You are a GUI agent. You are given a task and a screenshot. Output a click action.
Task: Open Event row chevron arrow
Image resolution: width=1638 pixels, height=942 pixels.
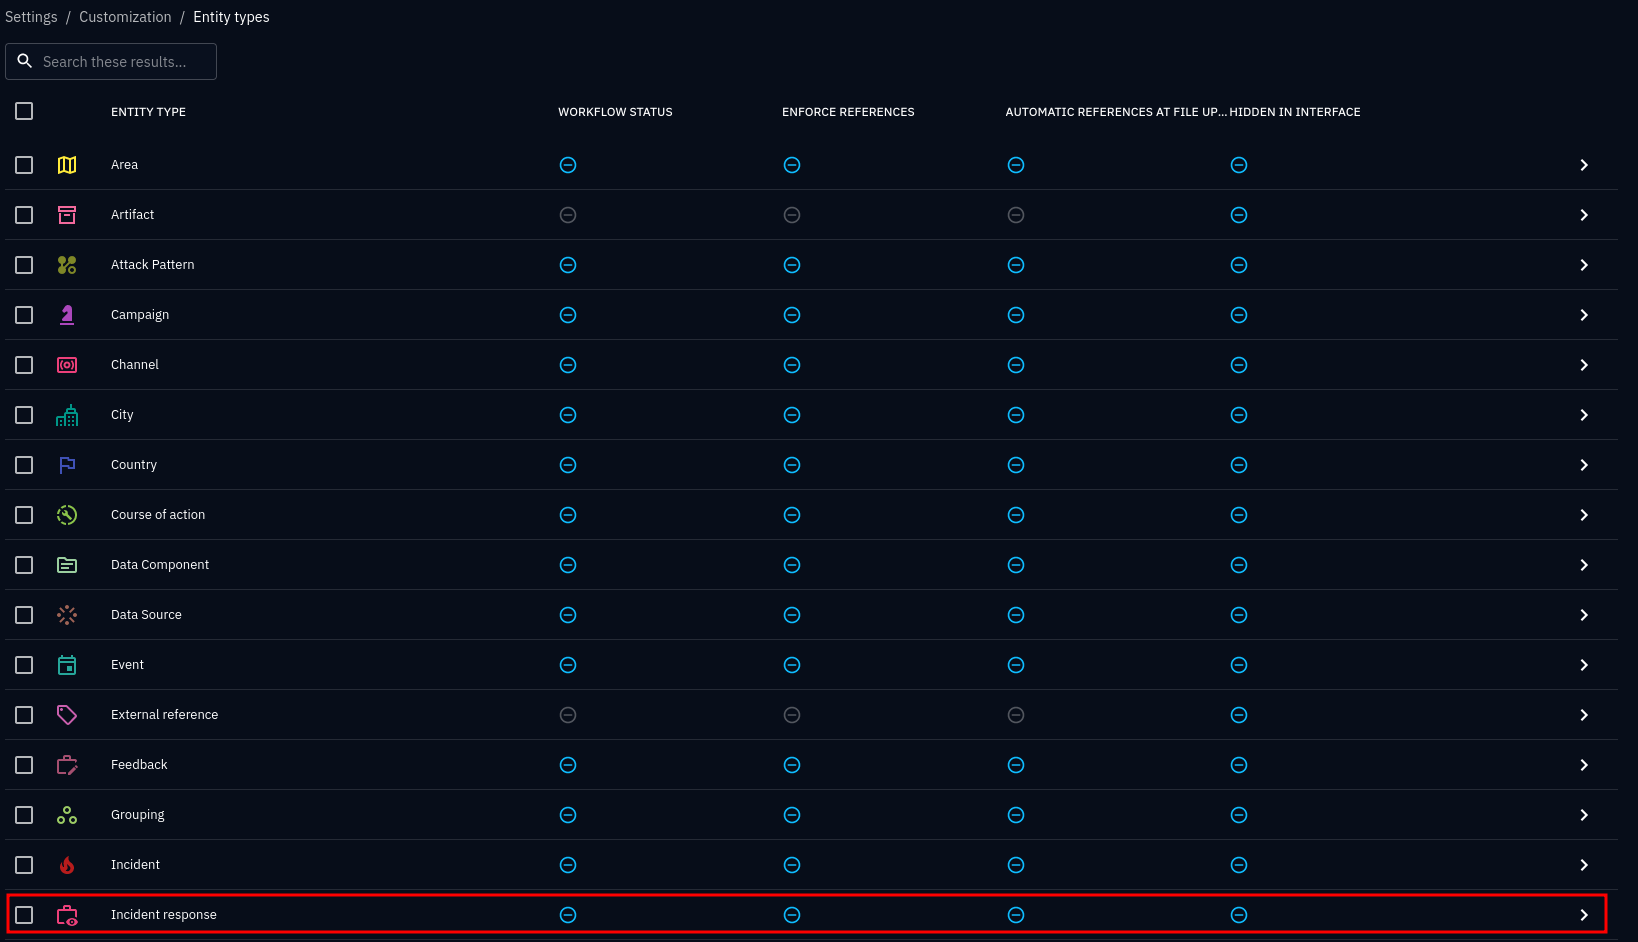(x=1584, y=665)
